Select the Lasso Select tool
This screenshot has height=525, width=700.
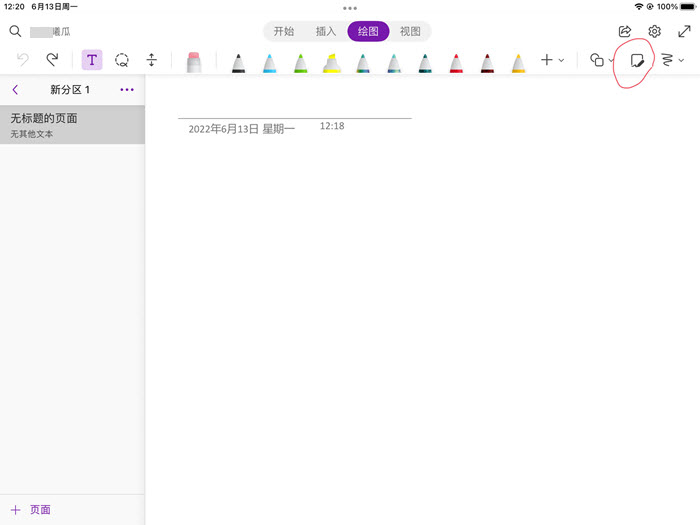click(x=122, y=60)
